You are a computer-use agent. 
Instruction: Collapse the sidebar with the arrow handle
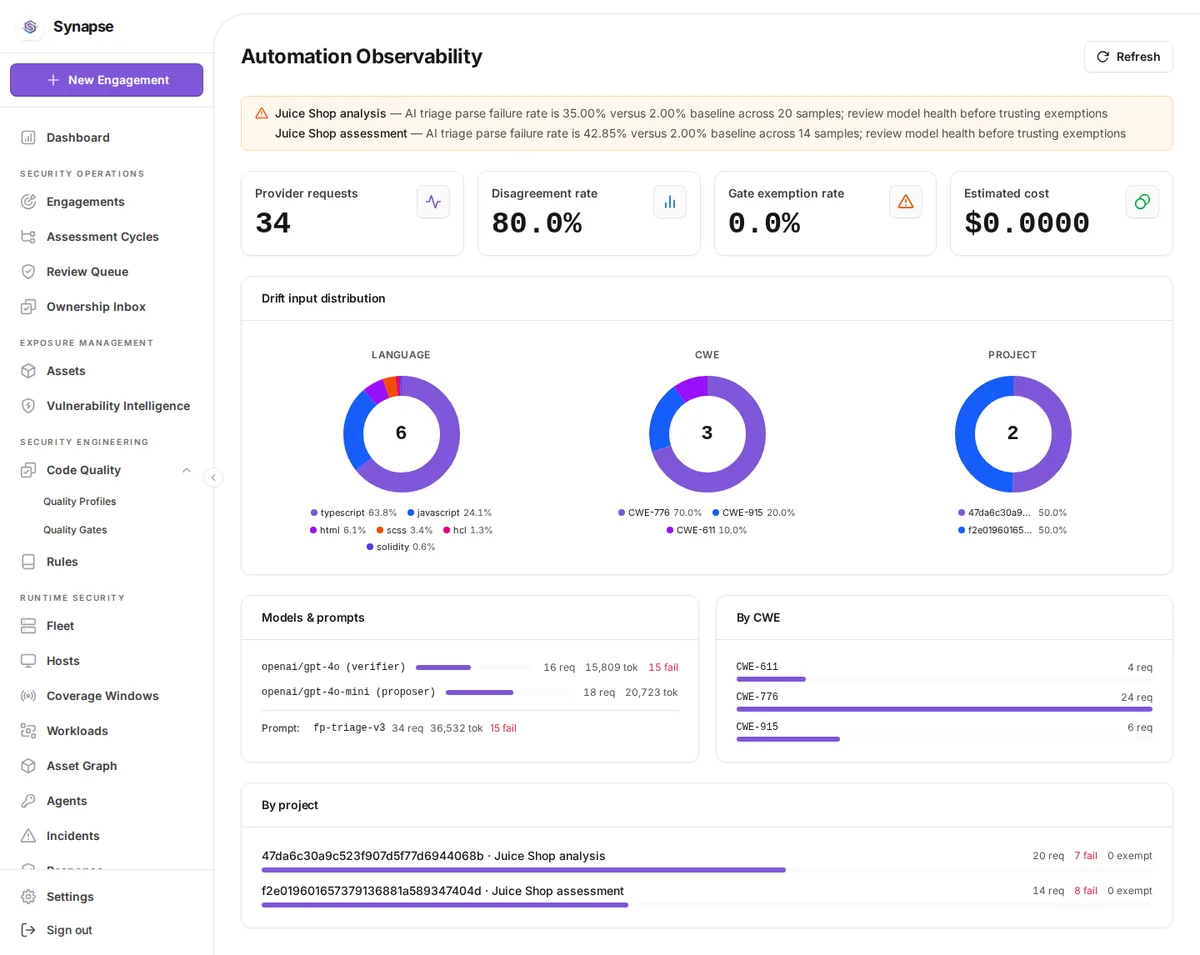point(213,477)
